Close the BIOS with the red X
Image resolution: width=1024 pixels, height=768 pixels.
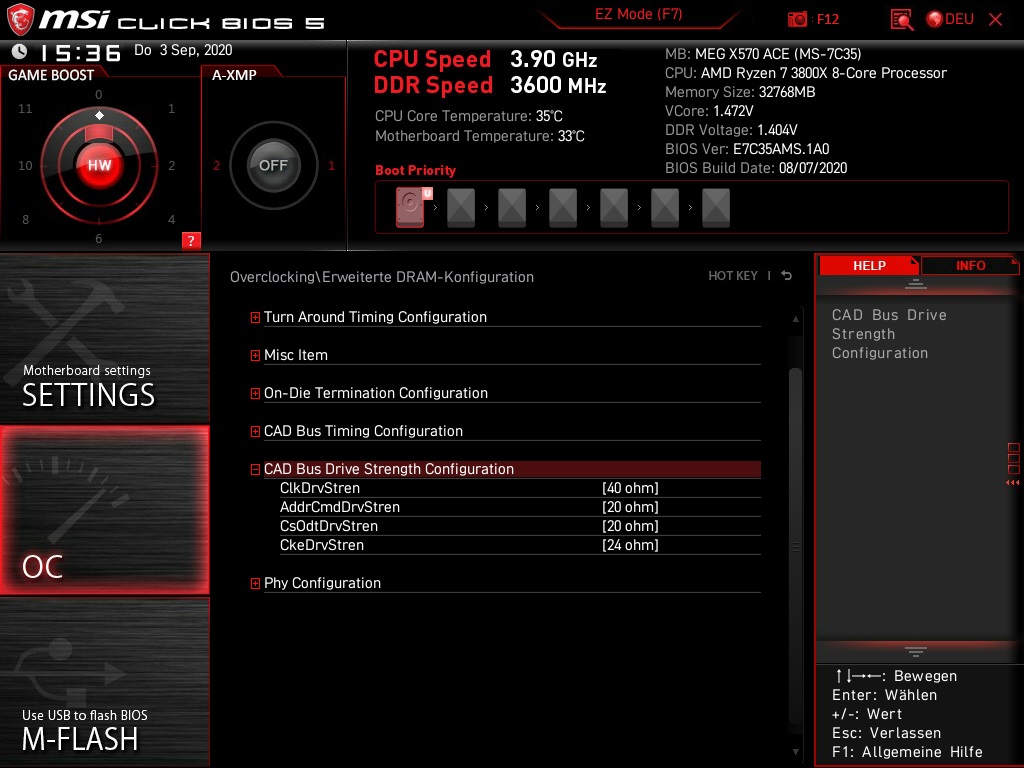(x=995, y=20)
